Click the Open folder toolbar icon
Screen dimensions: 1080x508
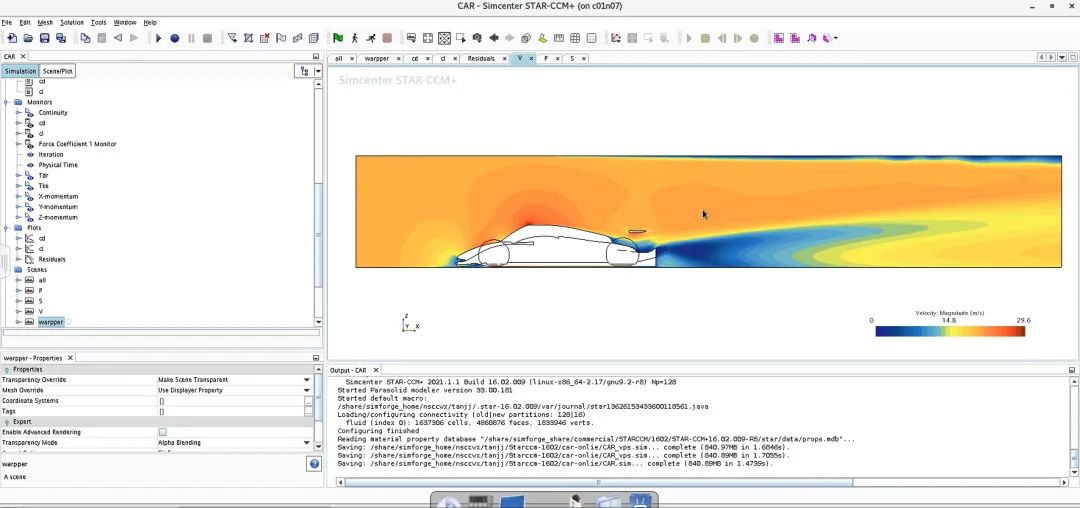[x=28, y=38]
